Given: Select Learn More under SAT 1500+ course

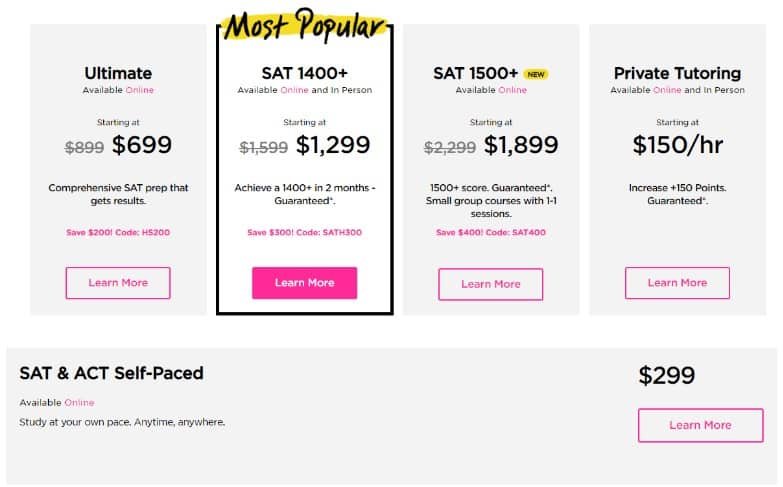Looking at the screenshot, I should [x=490, y=284].
